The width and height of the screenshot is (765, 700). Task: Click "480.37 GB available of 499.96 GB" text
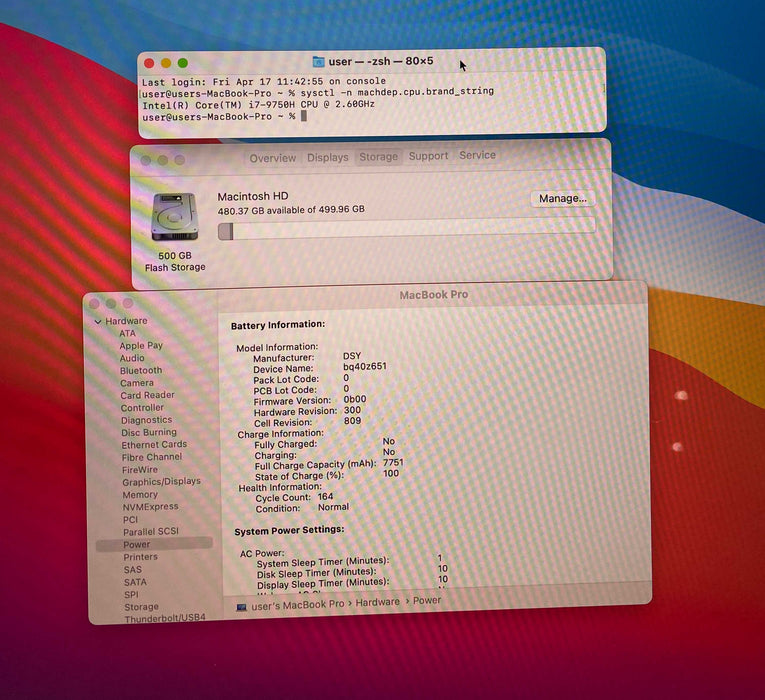point(291,210)
